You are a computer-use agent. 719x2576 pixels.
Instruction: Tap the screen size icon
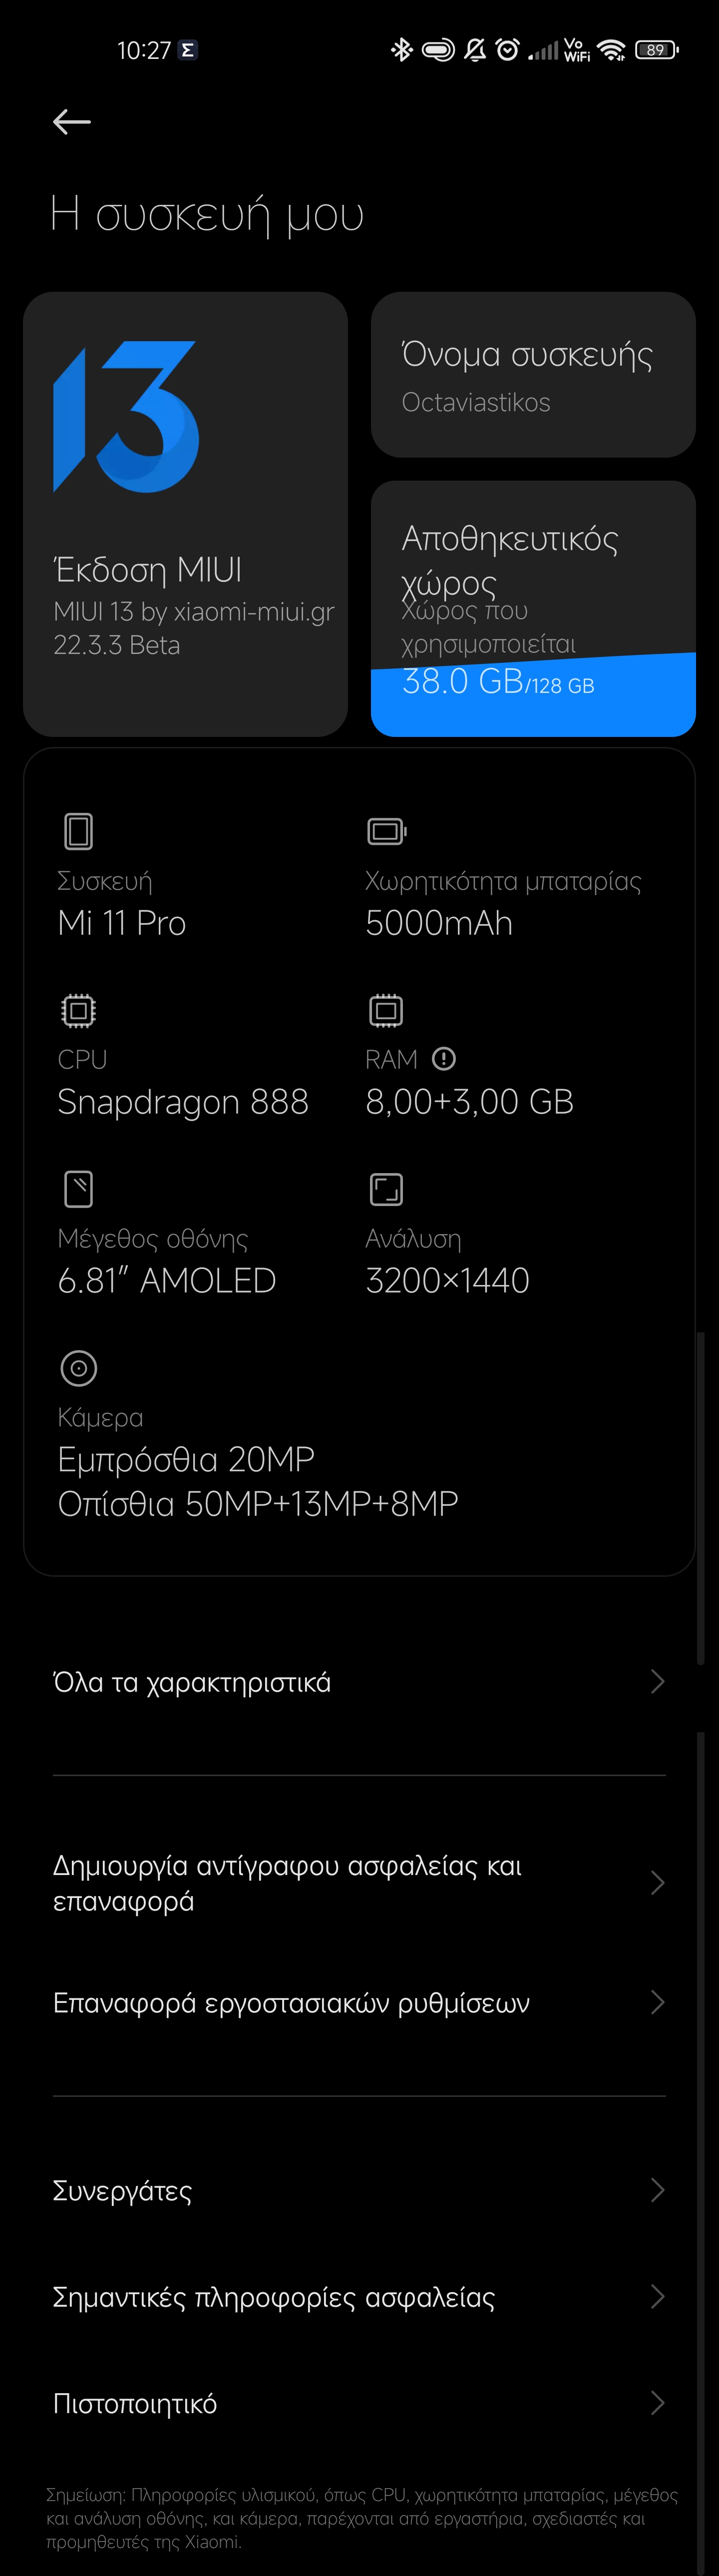click(78, 1189)
